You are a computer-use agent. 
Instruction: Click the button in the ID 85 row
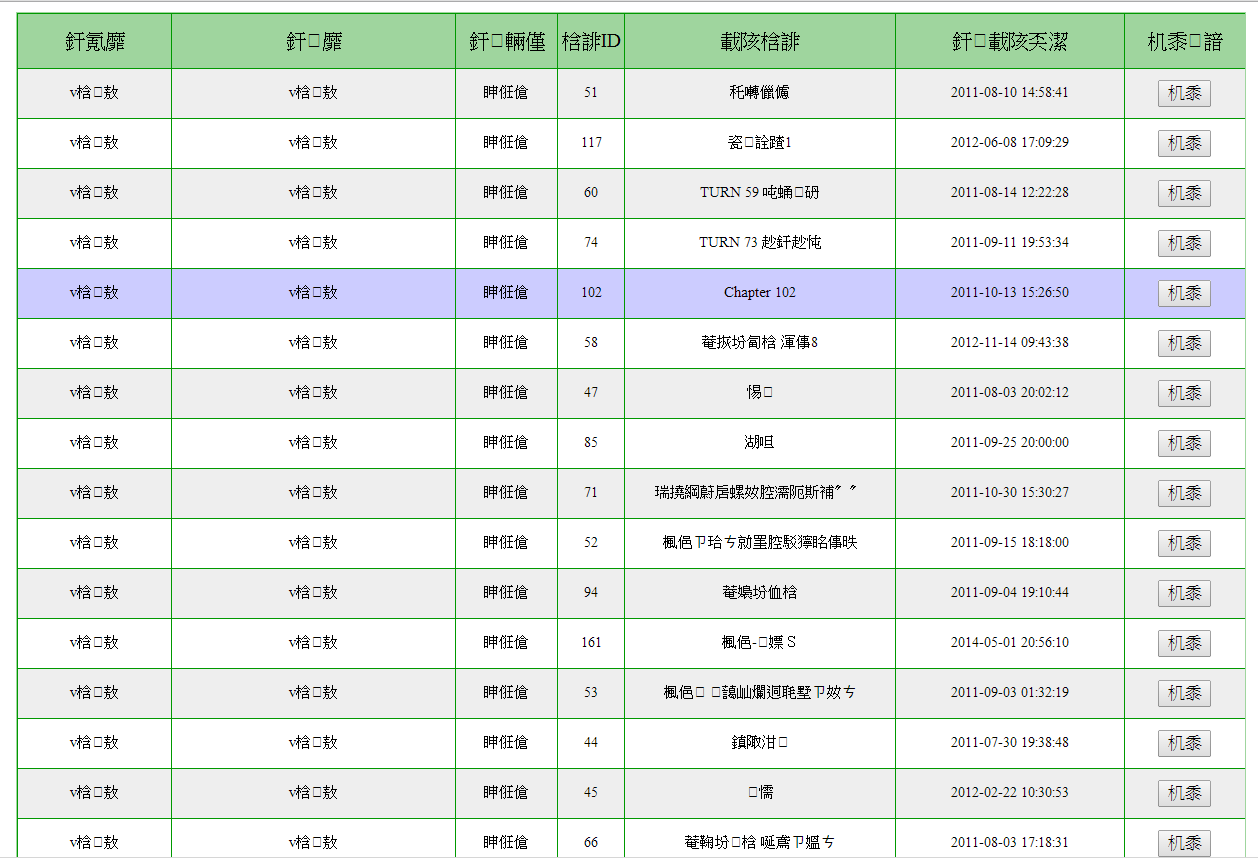pyautogui.click(x=1184, y=443)
